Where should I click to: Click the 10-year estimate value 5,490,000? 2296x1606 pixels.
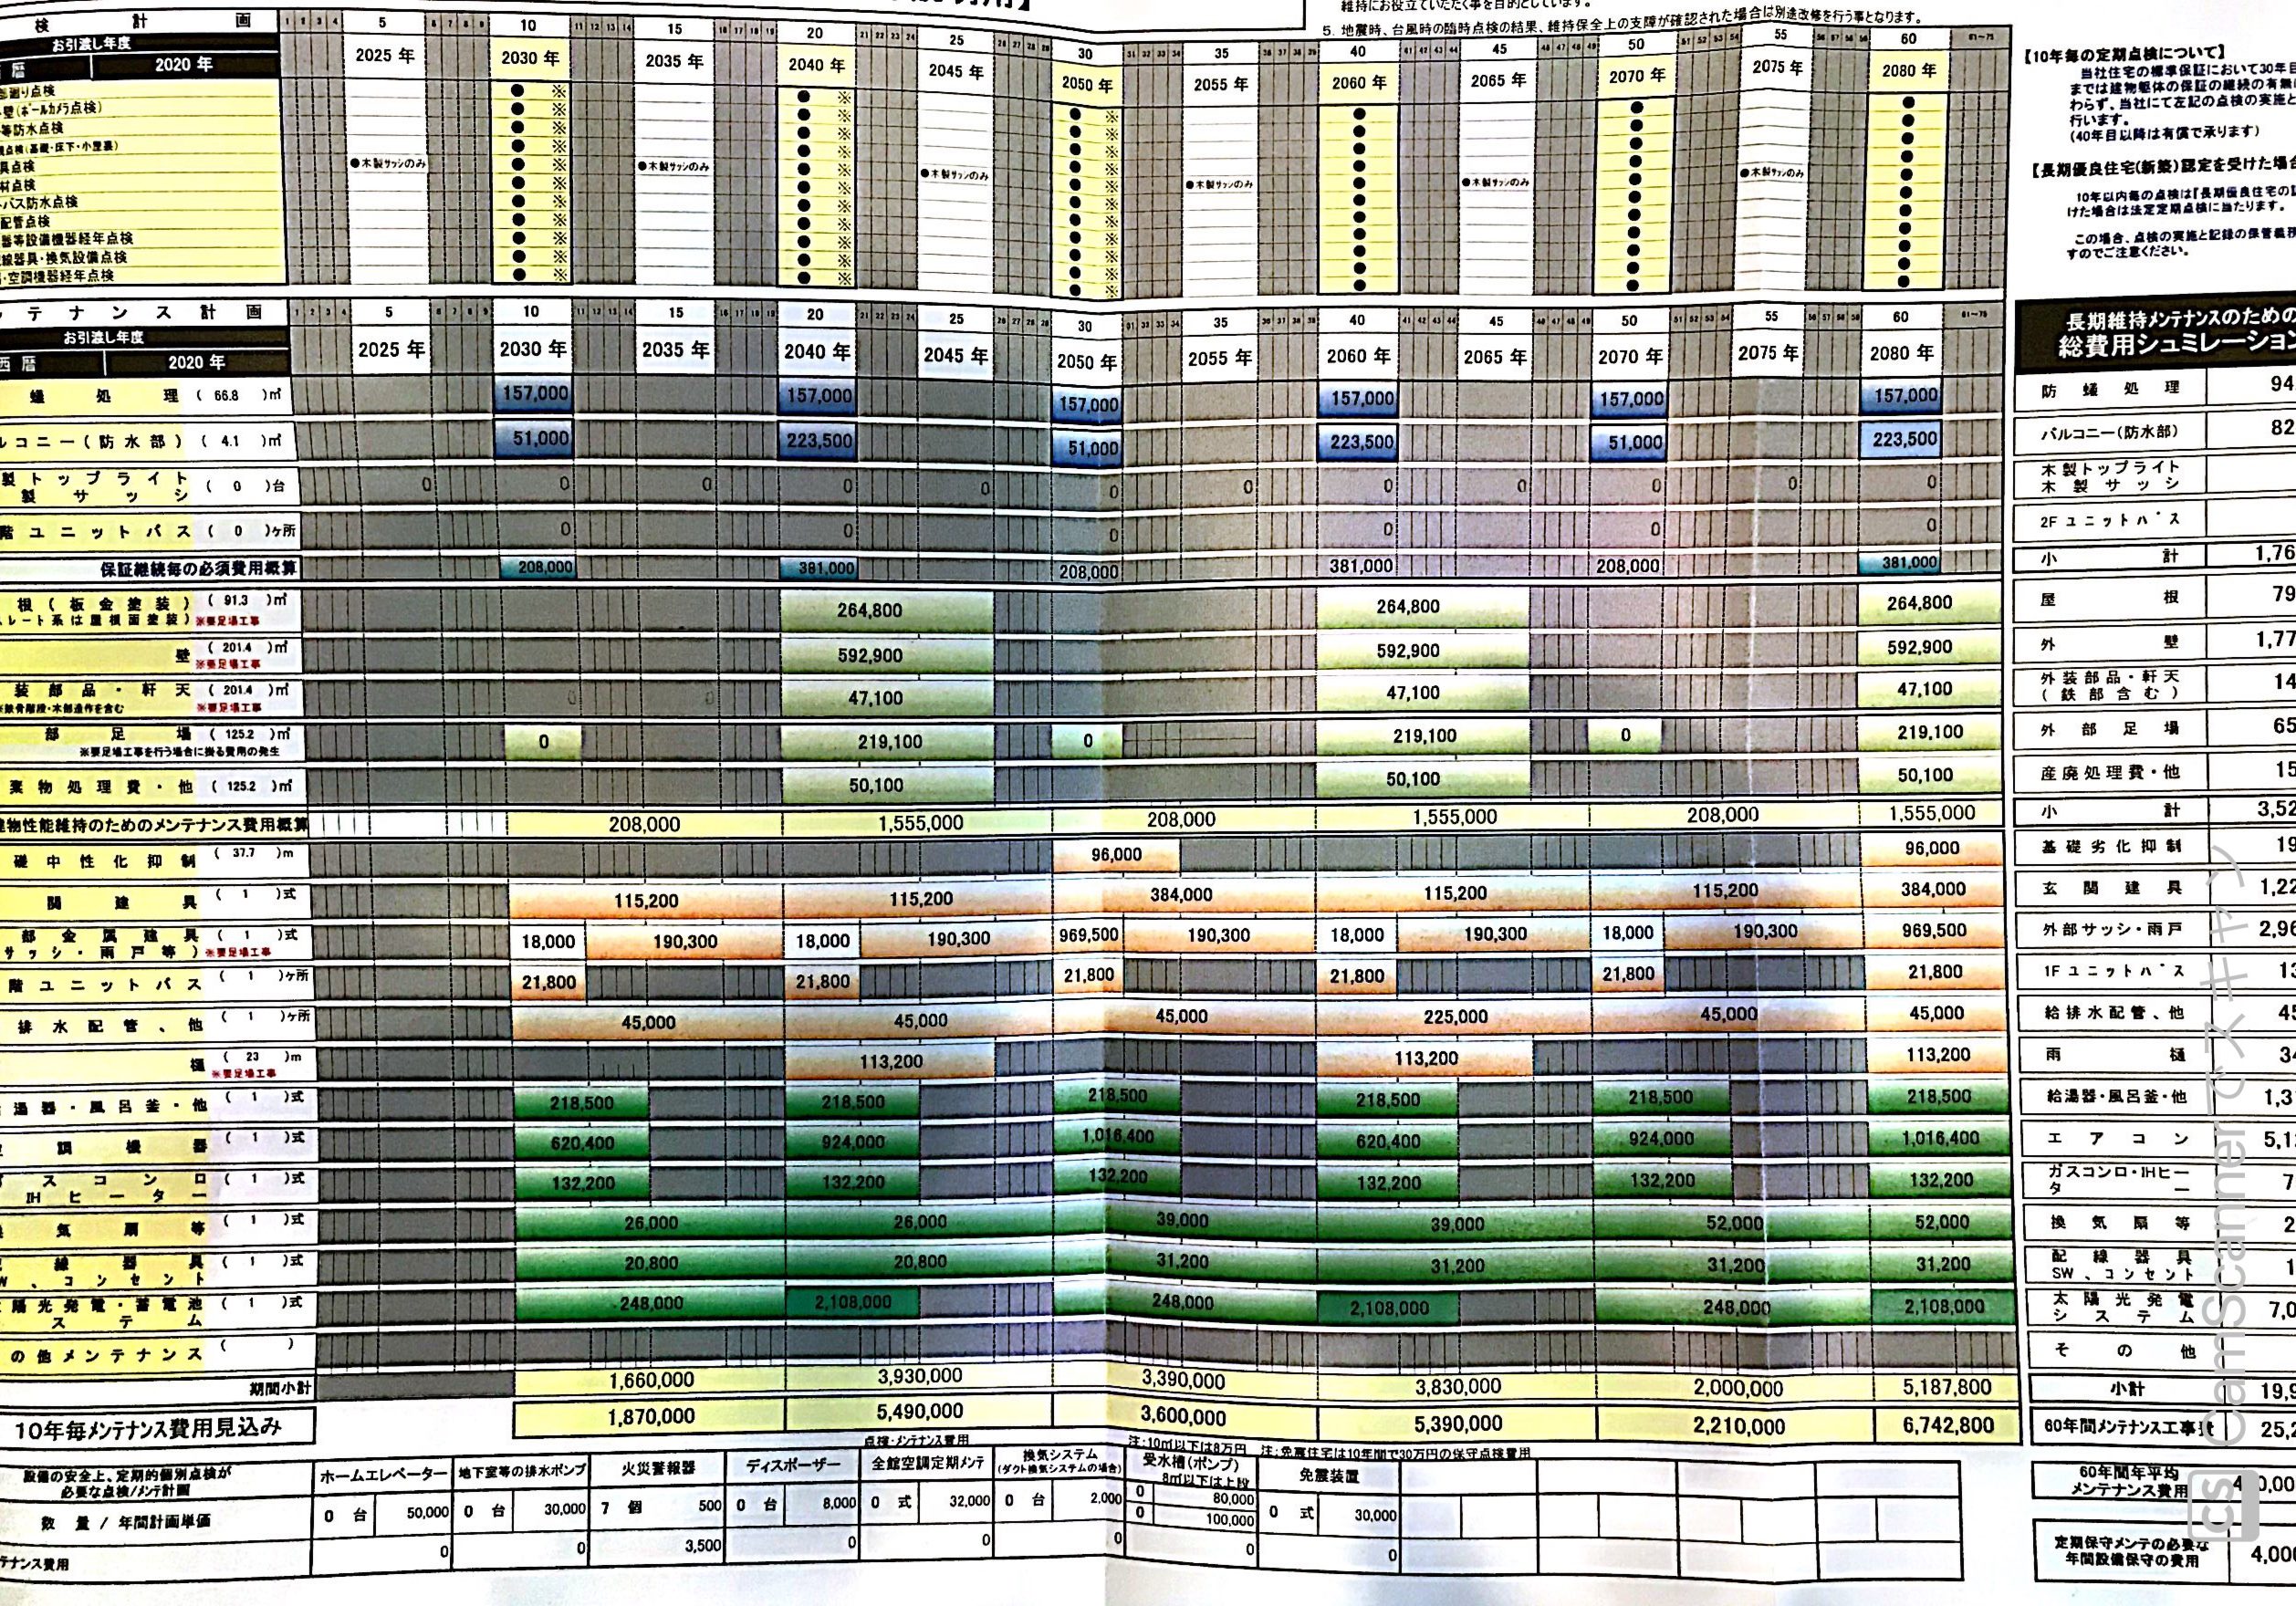click(919, 1412)
